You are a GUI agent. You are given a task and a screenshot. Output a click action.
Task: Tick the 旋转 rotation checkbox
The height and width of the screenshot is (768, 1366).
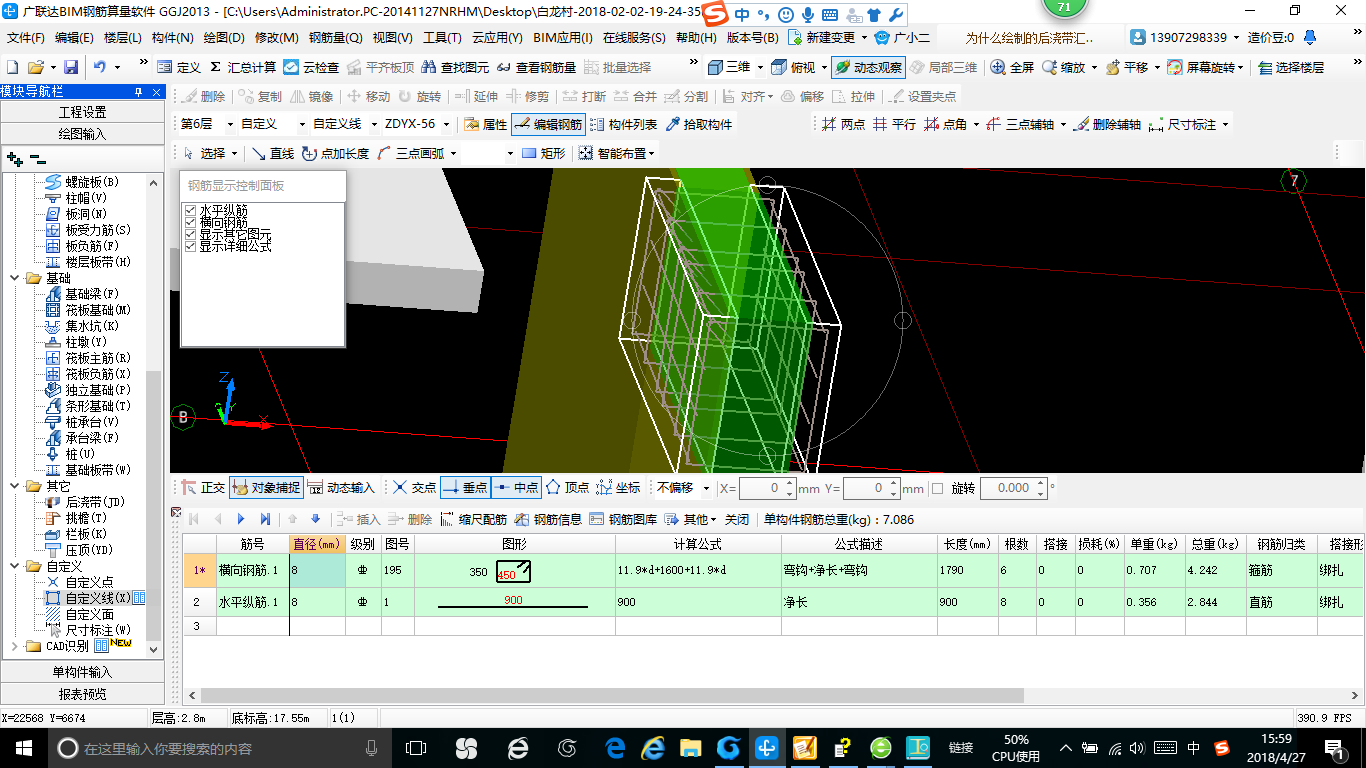[937, 488]
